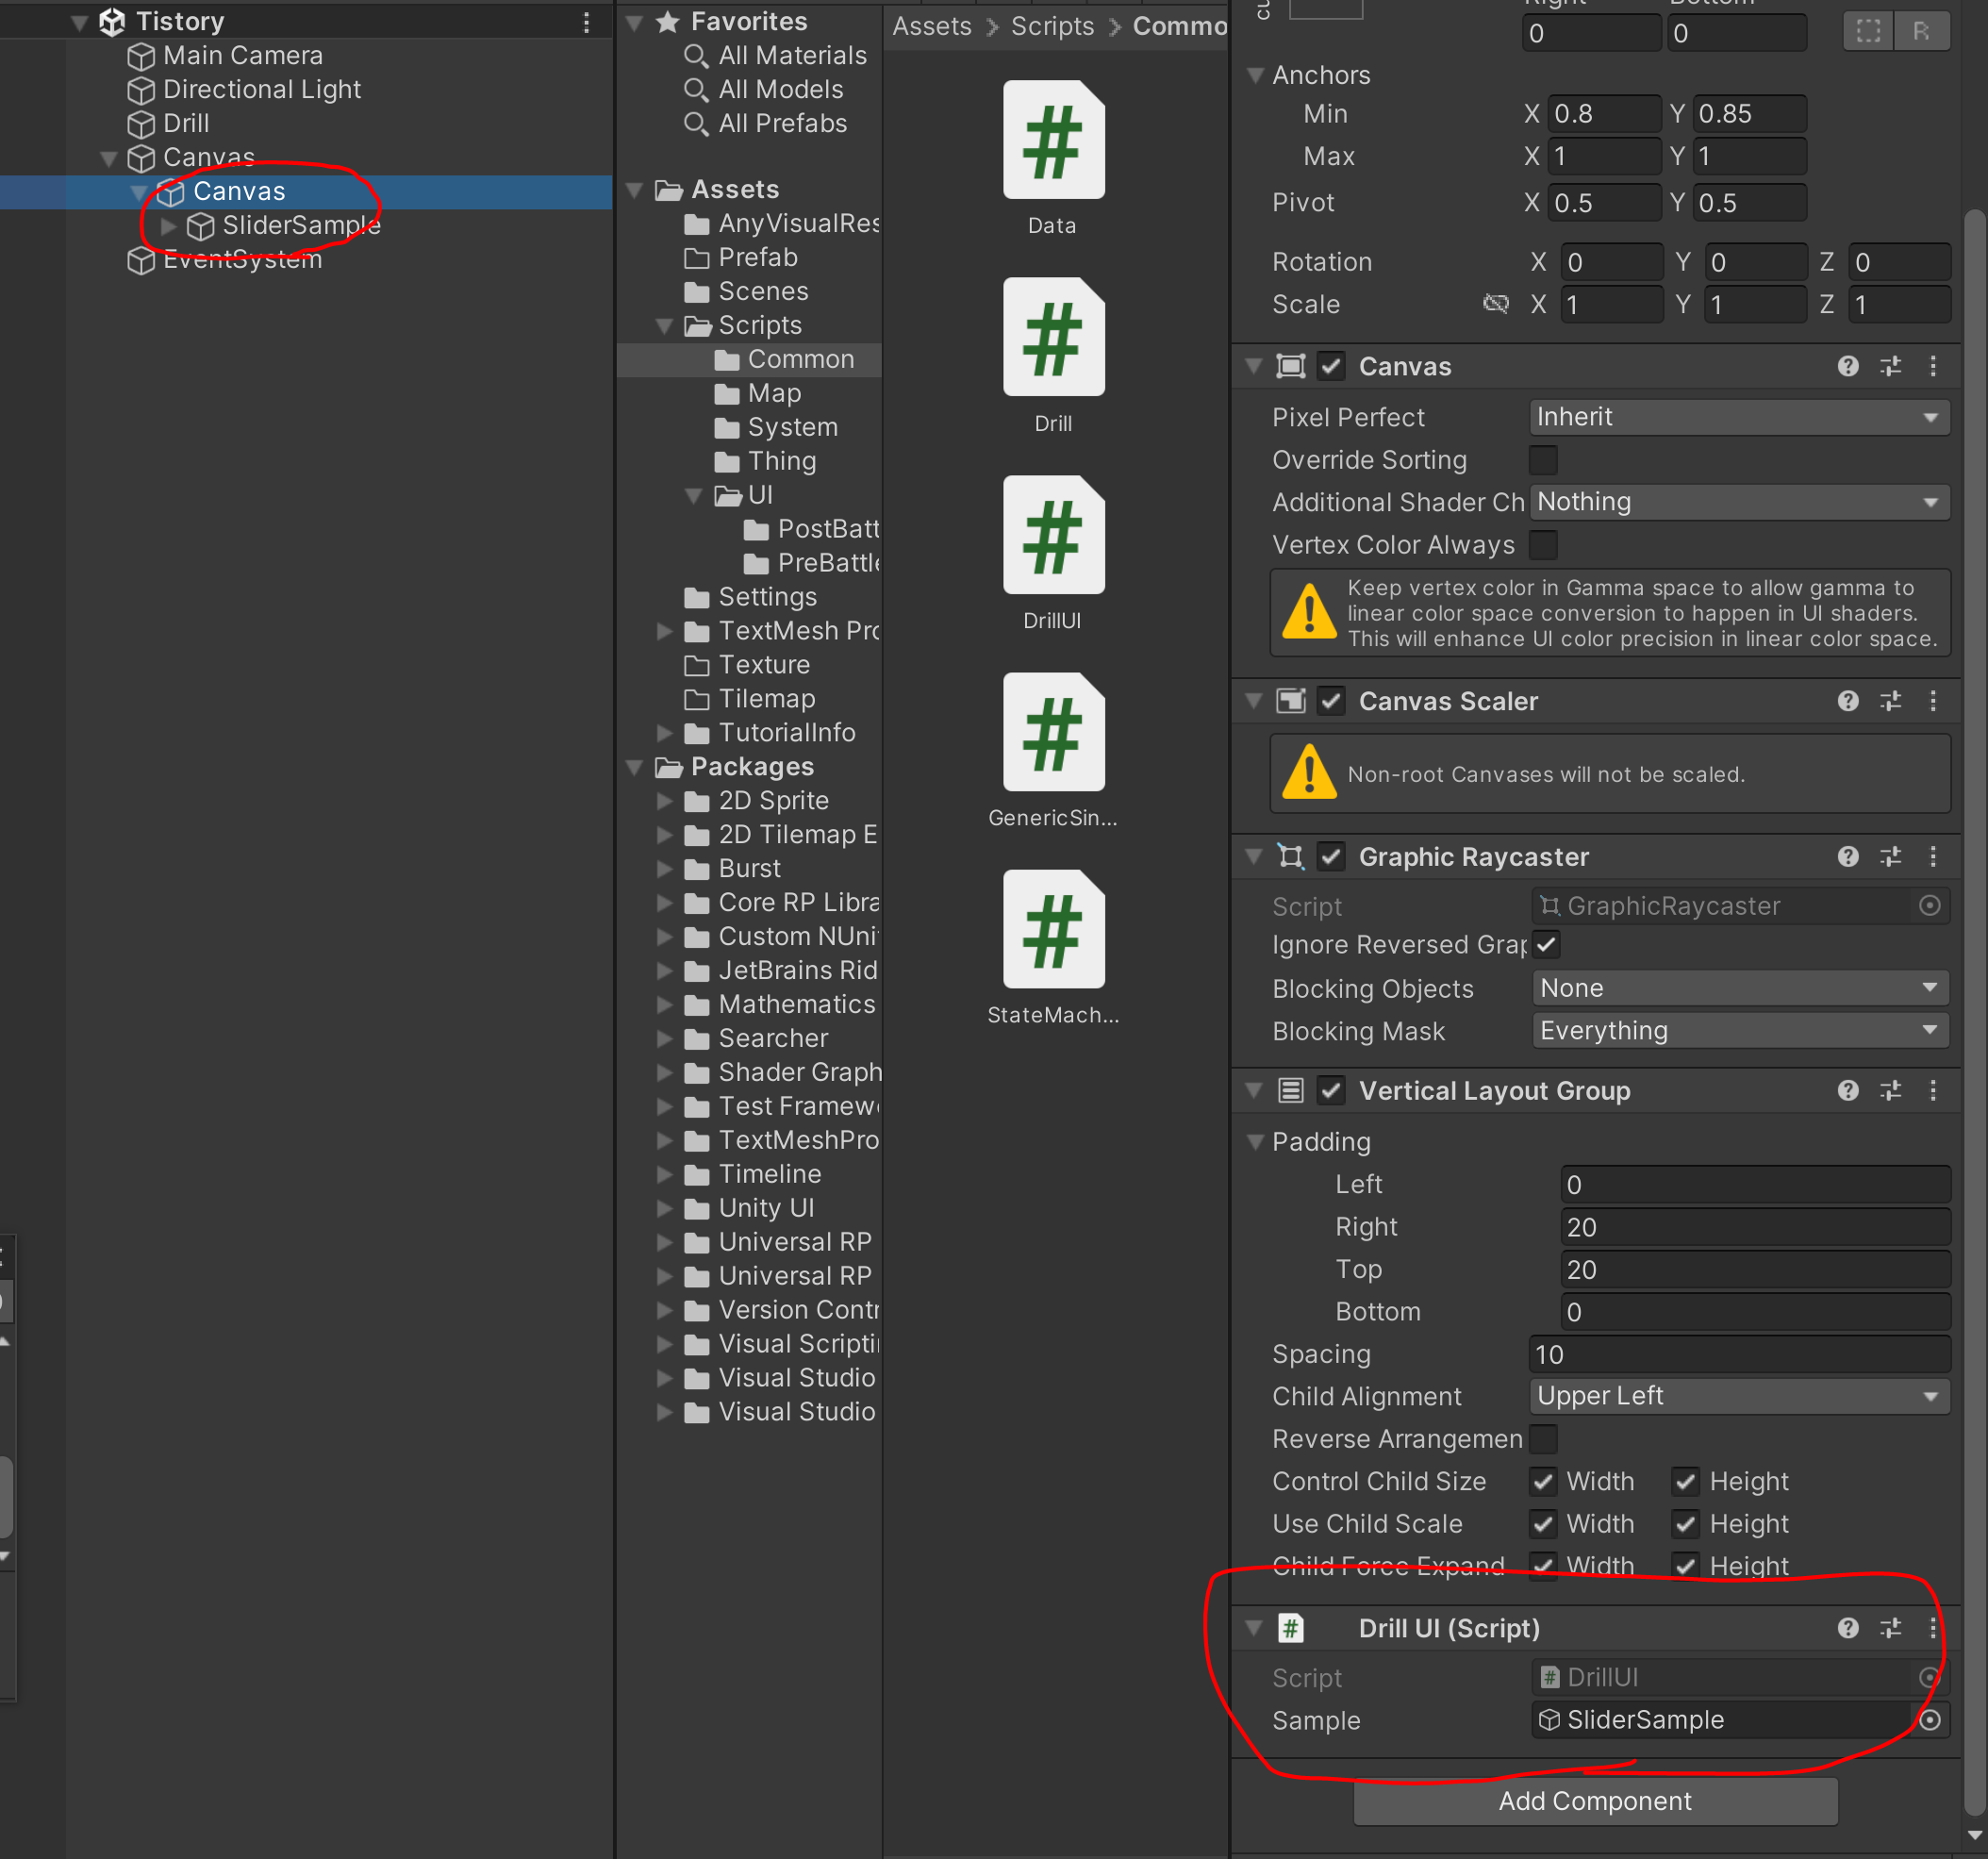This screenshot has height=1859, width=1988.
Task: Expand the SliderSample hierarchy item
Action: [169, 226]
